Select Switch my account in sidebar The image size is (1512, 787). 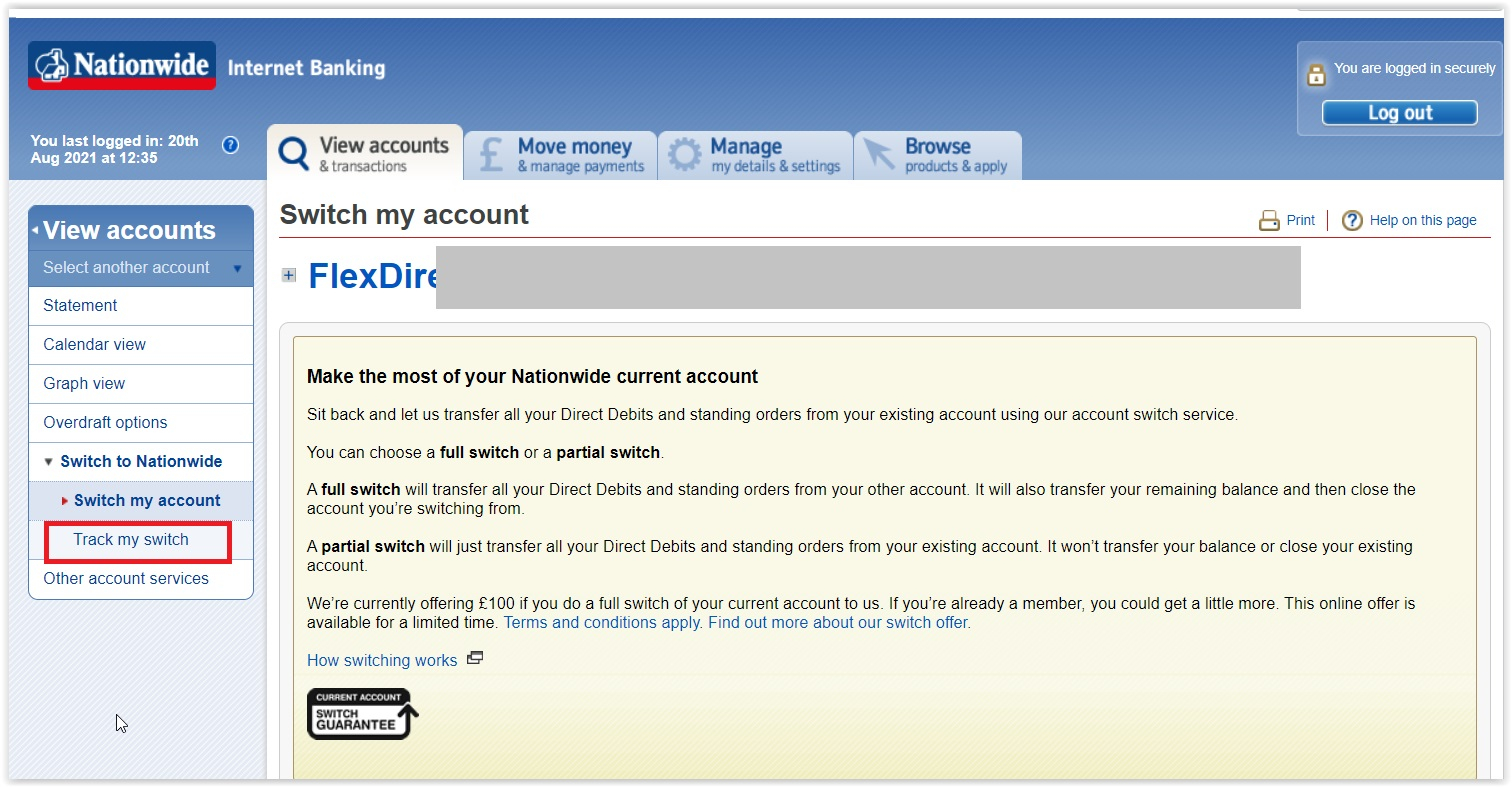(141, 501)
